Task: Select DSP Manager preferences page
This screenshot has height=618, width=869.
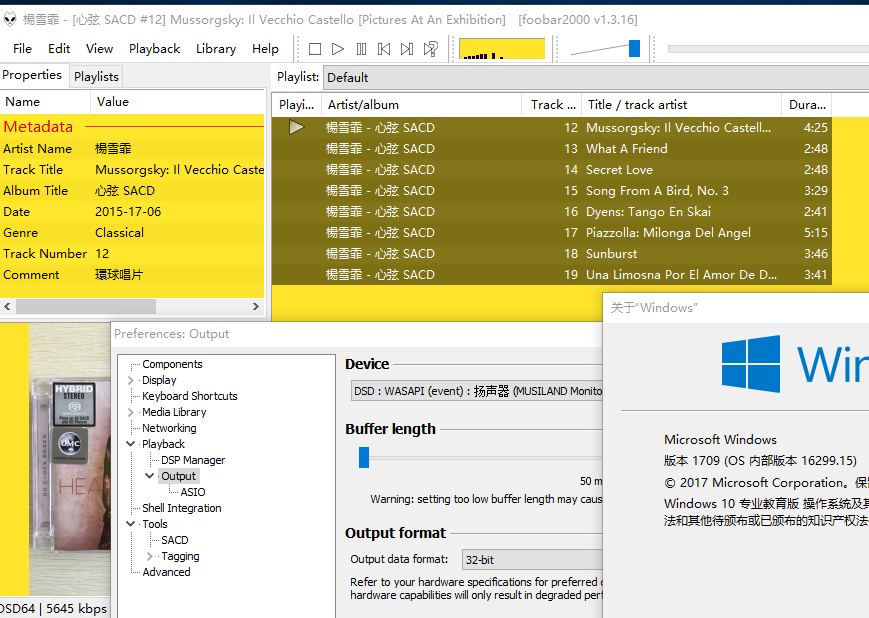Action: click(193, 460)
